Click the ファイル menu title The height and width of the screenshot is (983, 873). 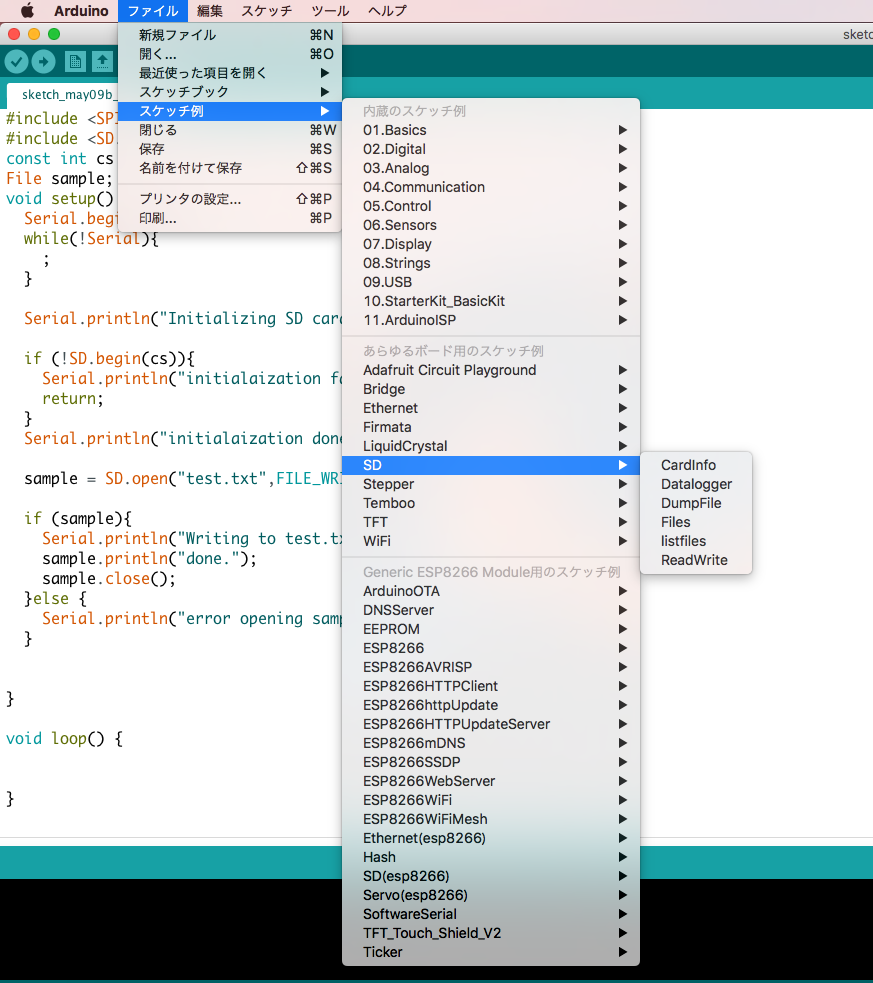tap(153, 11)
